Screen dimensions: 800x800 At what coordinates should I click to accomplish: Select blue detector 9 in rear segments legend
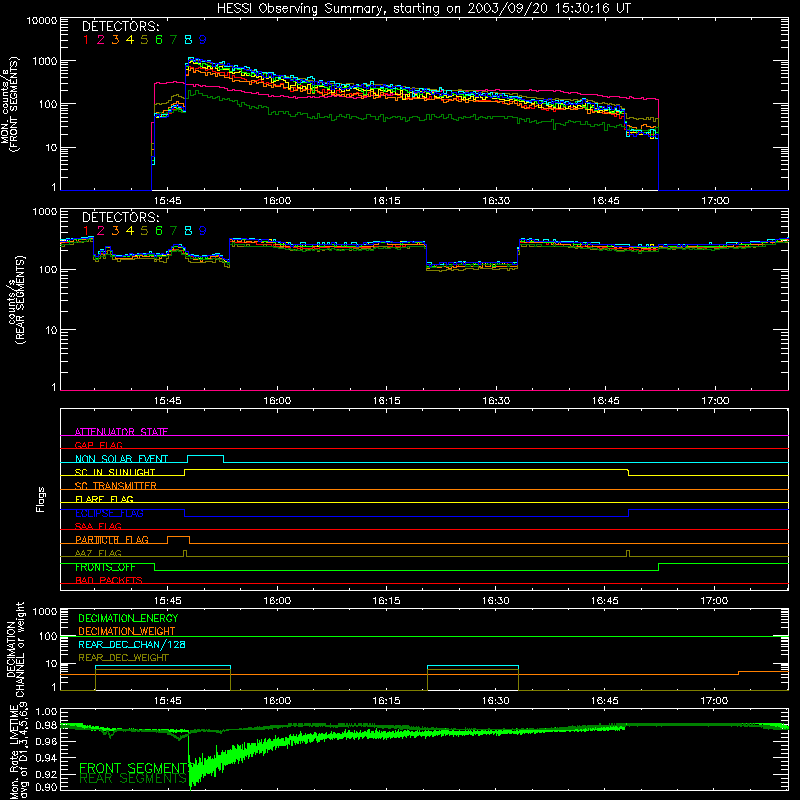click(203, 231)
